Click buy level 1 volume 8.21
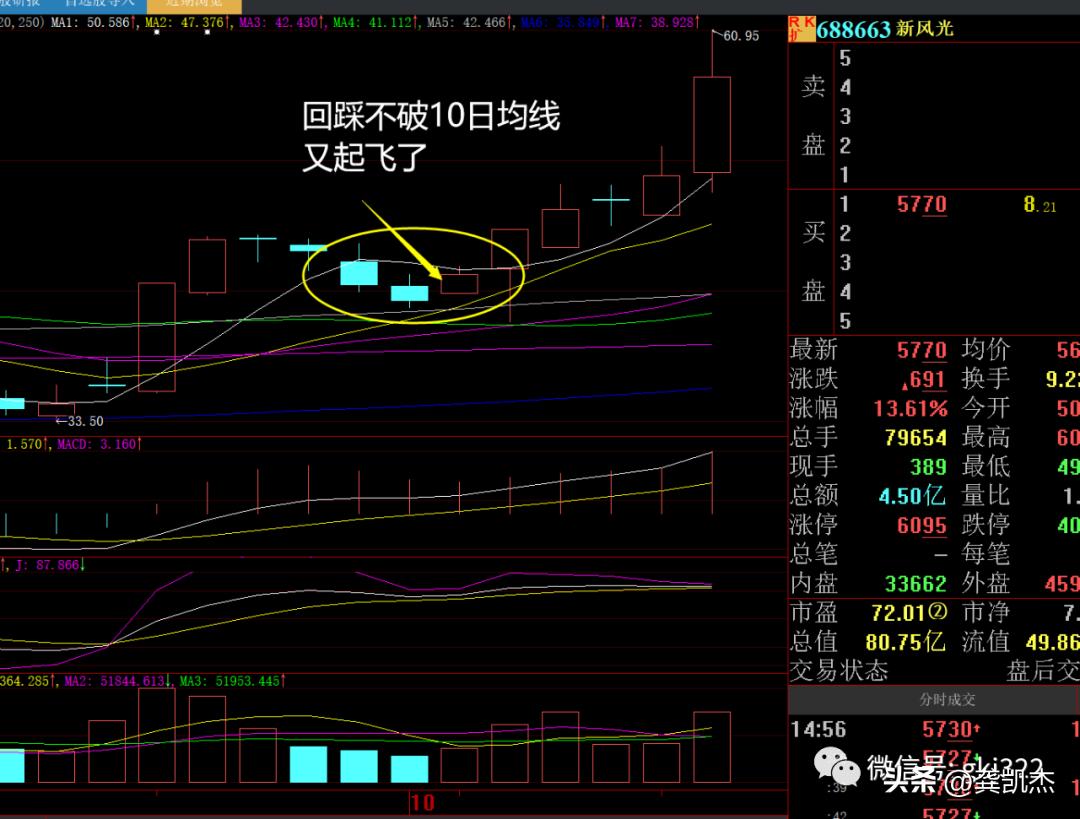Viewport: 1080px width, 819px height. (x=1039, y=205)
